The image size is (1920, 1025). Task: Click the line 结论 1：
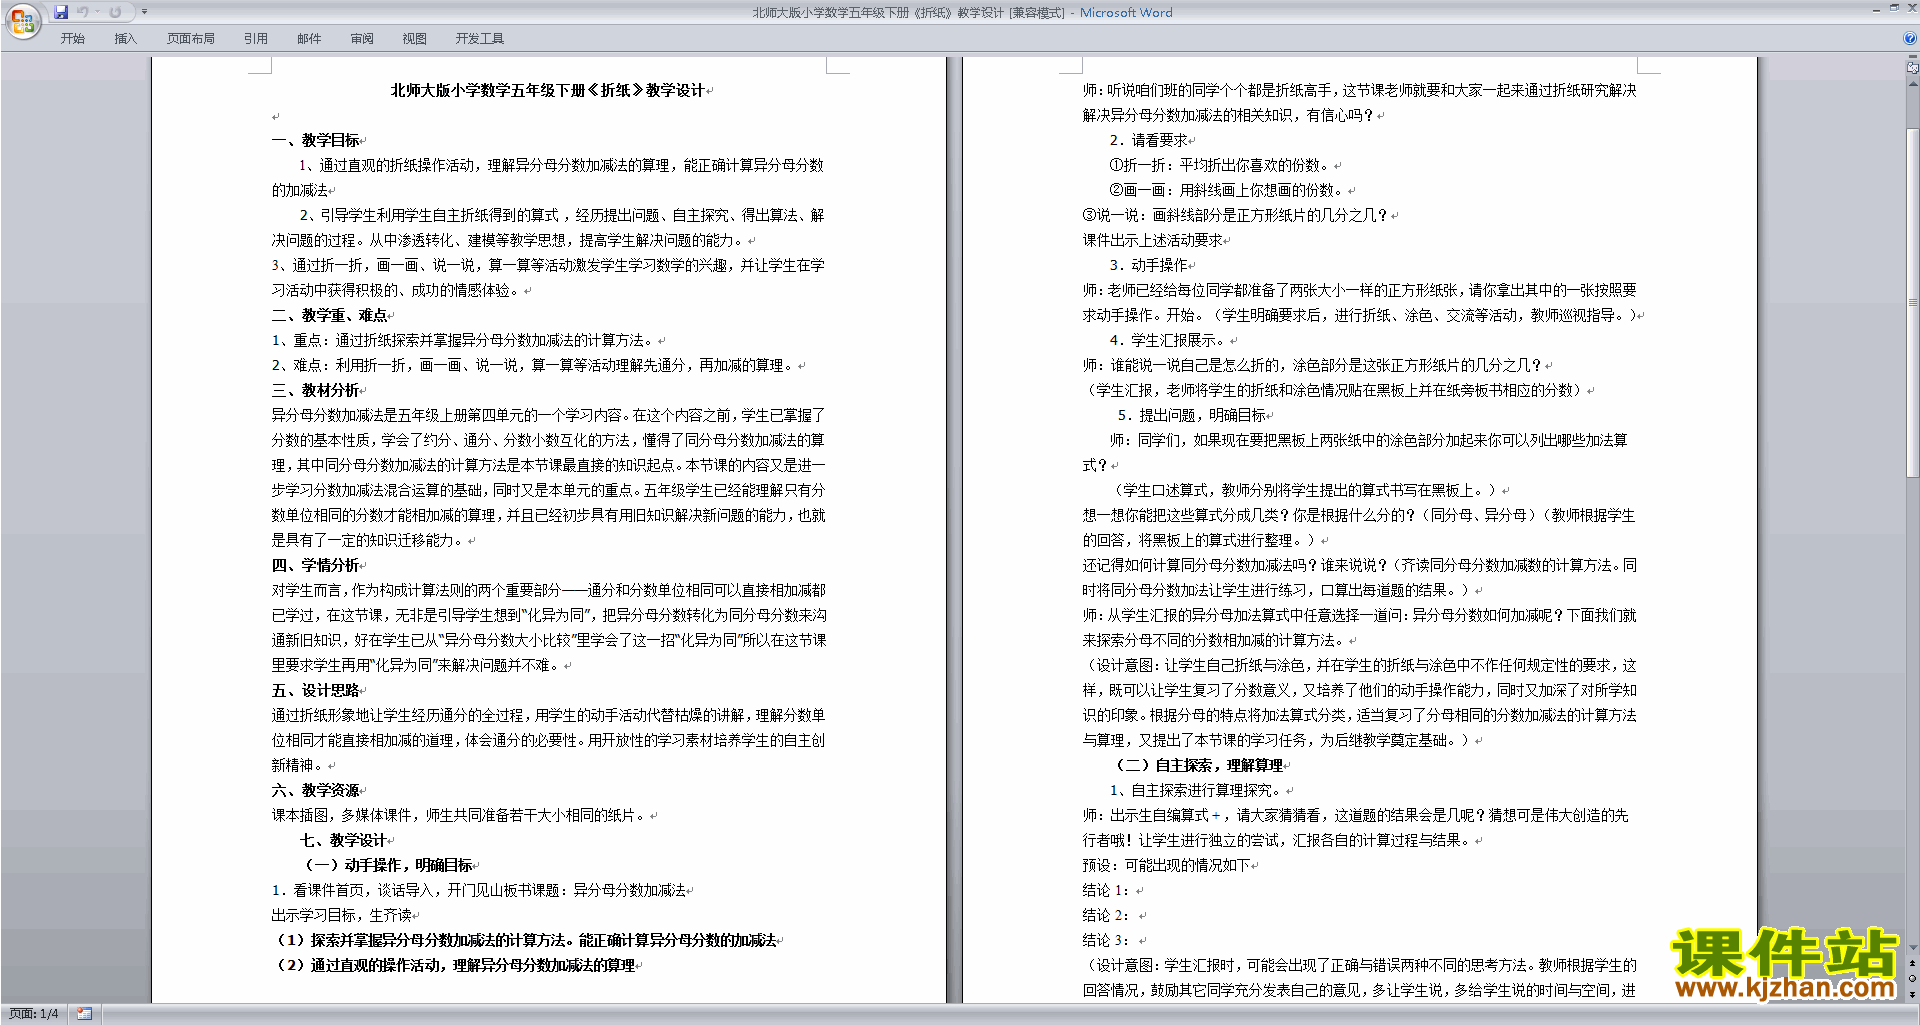pyautogui.click(x=1106, y=890)
